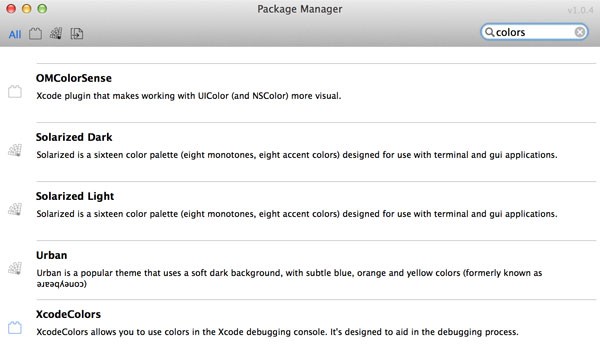Click the magnifying glass search icon
This screenshot has width=600, height=362.
pyautogui.click(x=489, y=32)
